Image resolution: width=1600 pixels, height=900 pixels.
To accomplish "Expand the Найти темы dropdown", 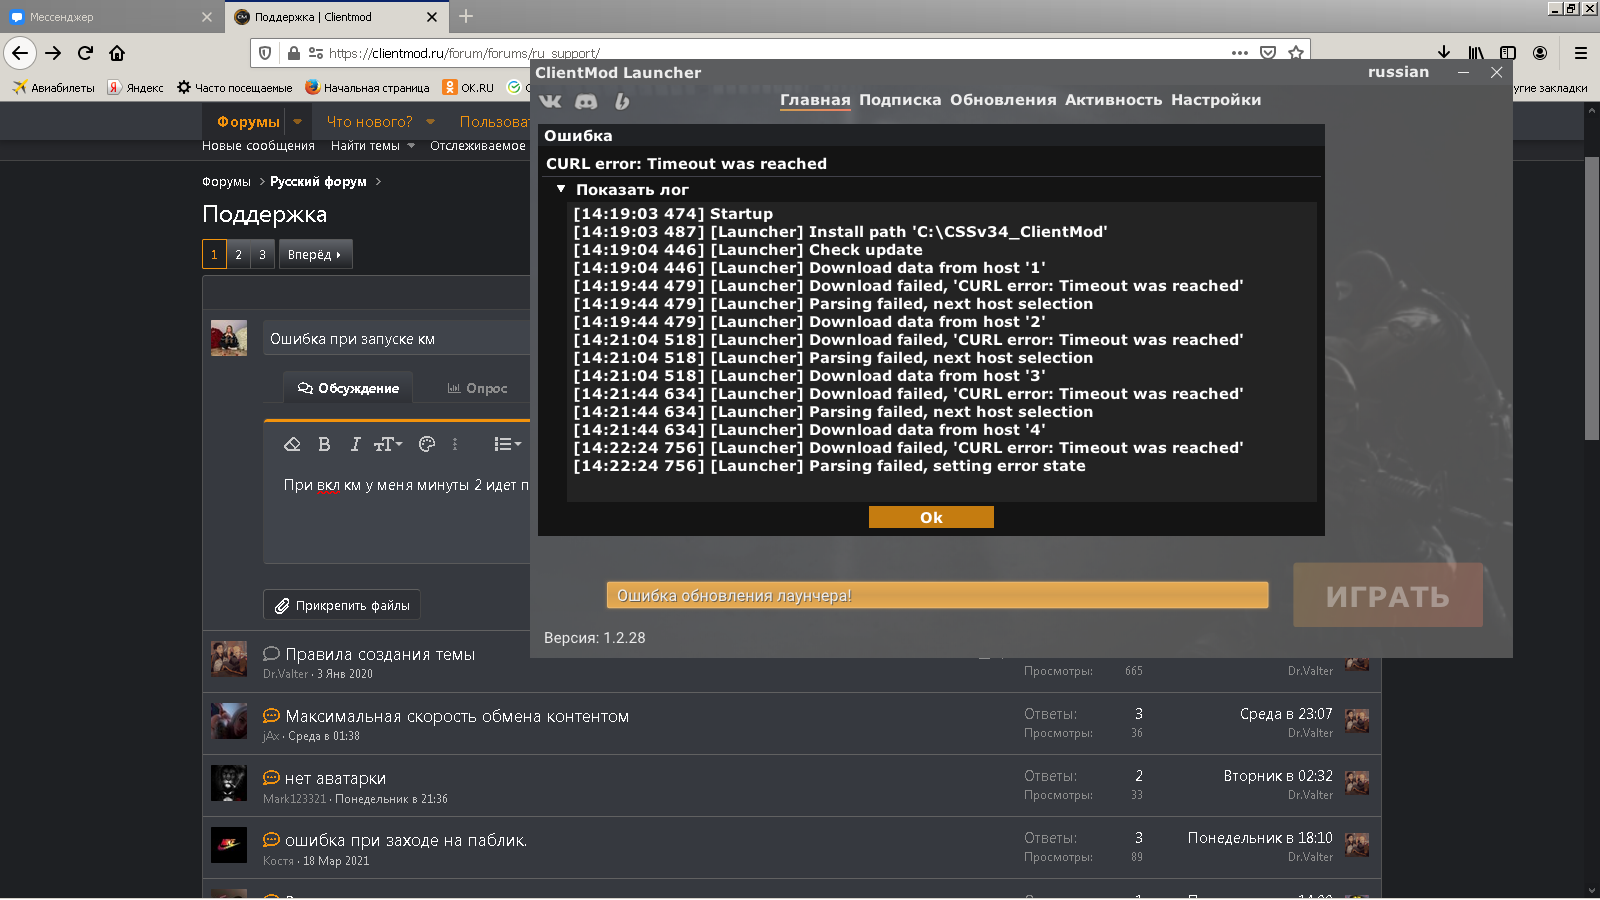I will (372, 146).
